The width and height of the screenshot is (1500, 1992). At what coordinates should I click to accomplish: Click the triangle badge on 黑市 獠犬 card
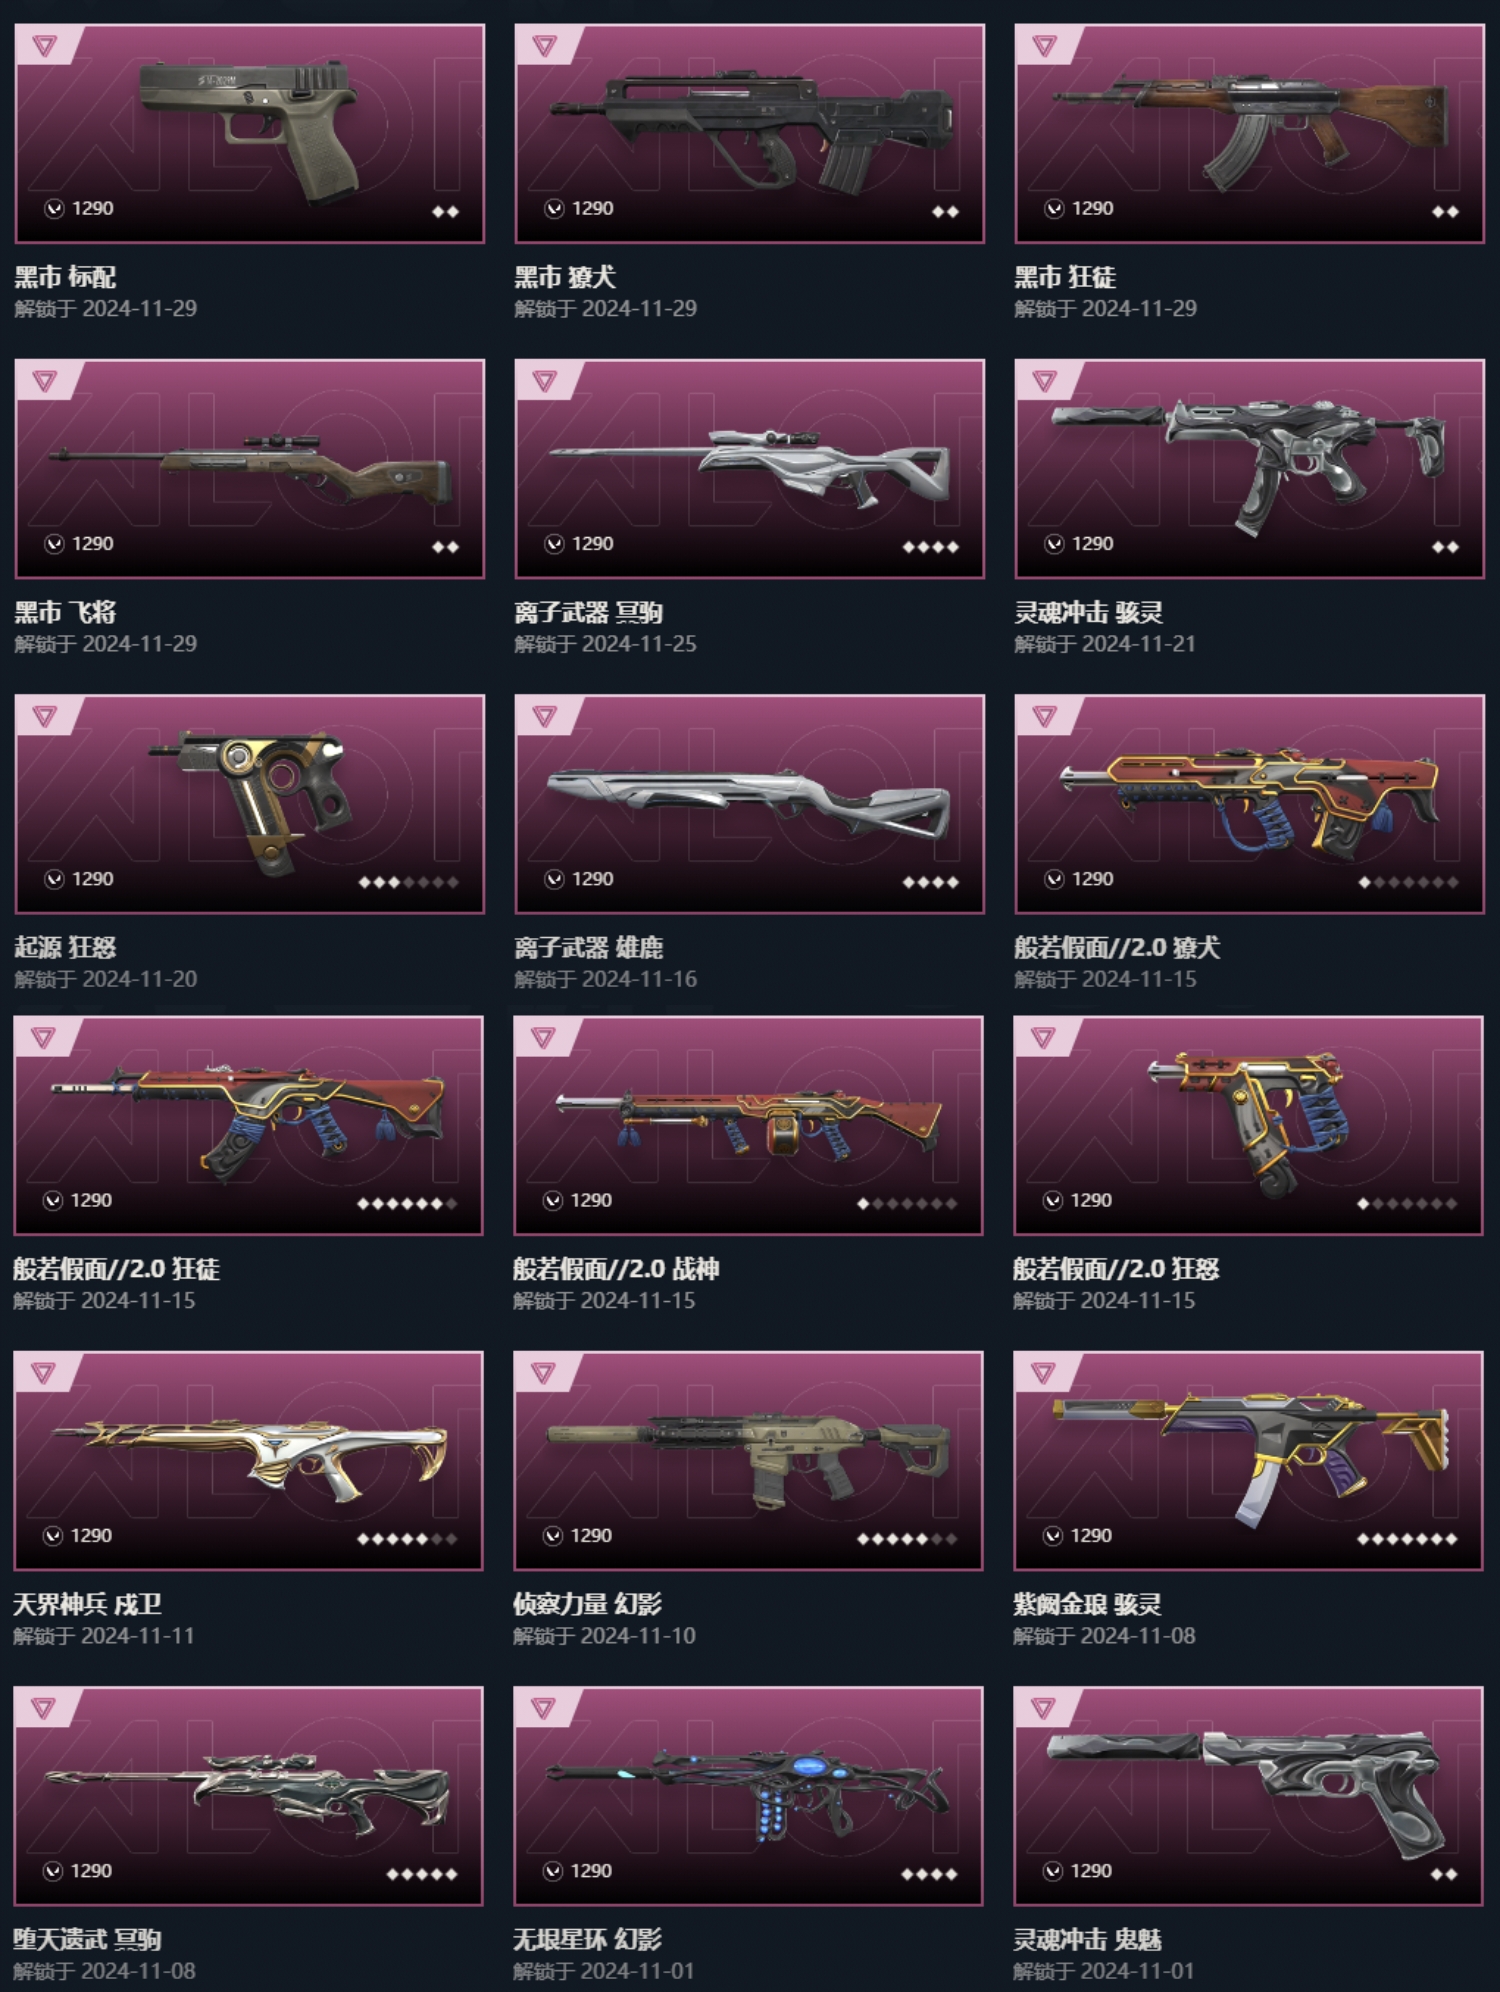(x=544, y=45)
